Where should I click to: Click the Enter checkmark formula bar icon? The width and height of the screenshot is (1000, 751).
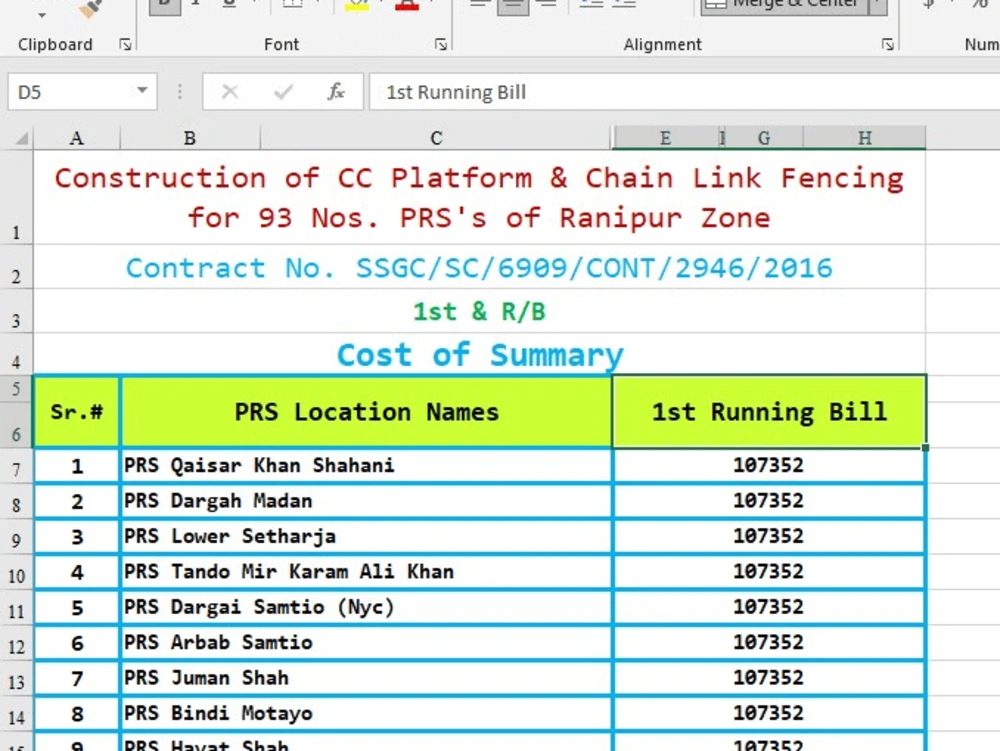[283, 92]
